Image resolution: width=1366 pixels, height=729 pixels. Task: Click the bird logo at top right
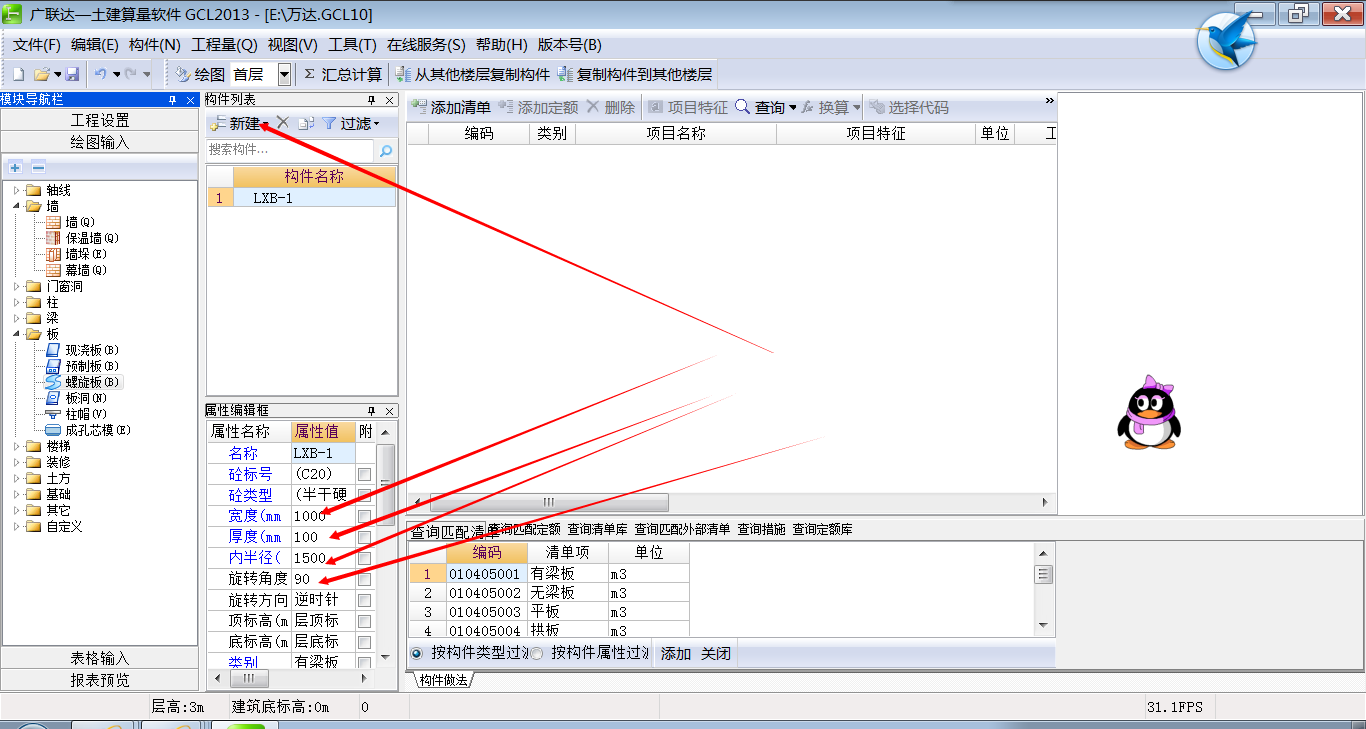tap(1226, 42)
